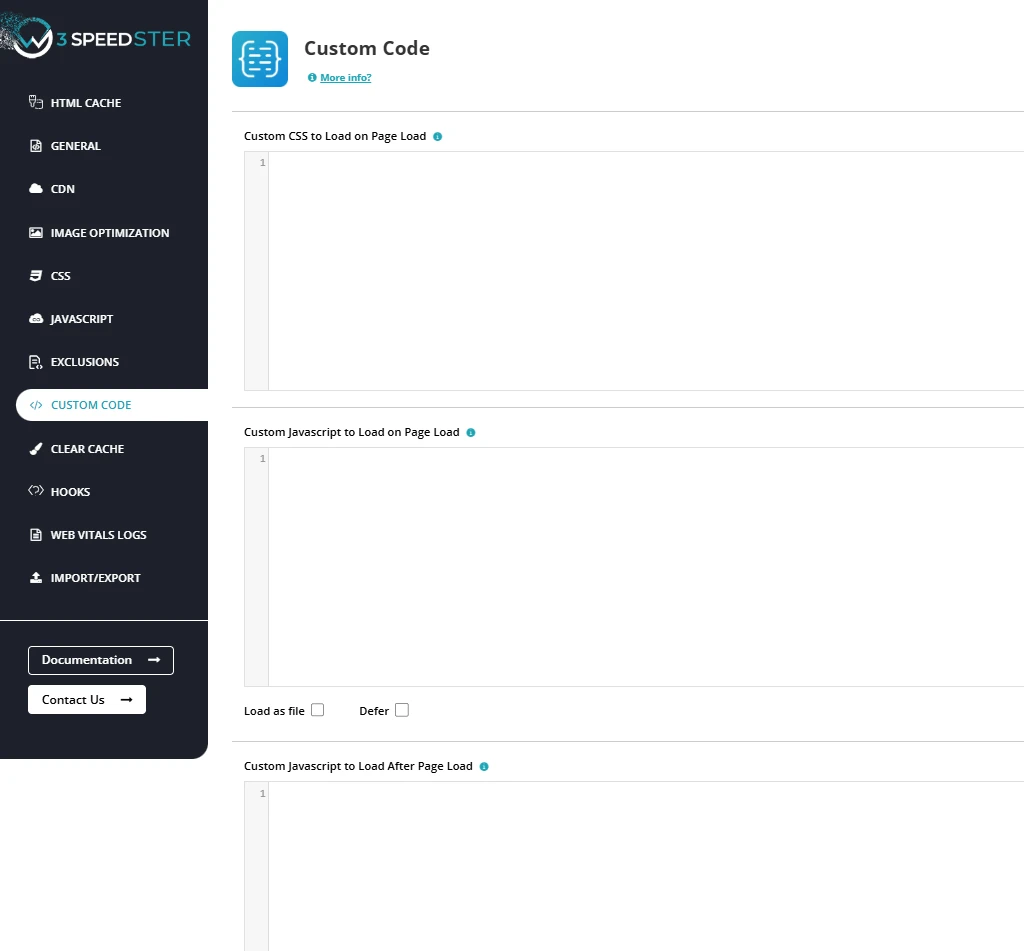Viewport: 1024px width, 951px height.
Task: Select Exclusions in the sidebar
Action: tap(84, 362)
